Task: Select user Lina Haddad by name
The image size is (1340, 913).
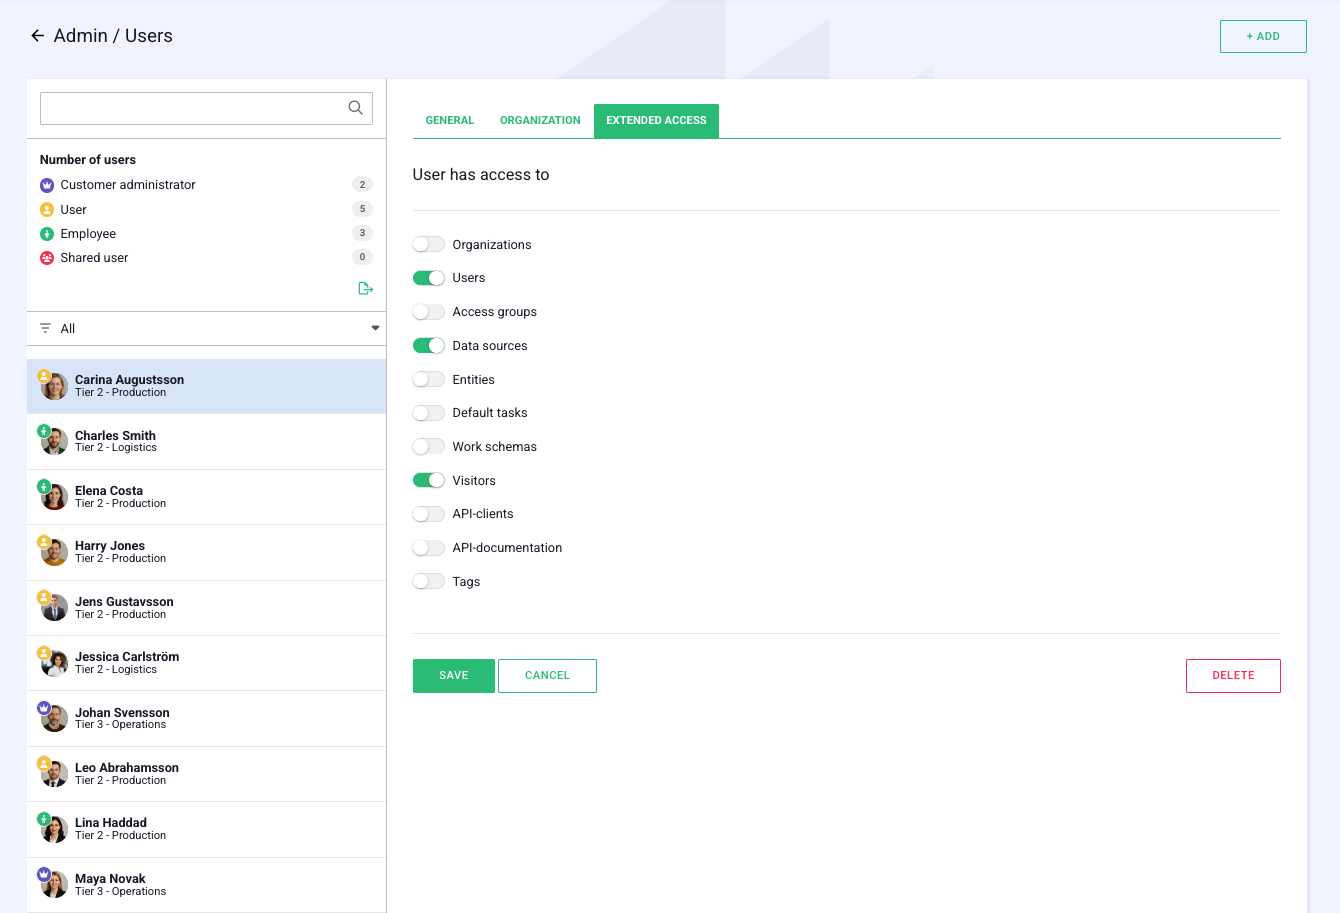Action: (111, 823)
